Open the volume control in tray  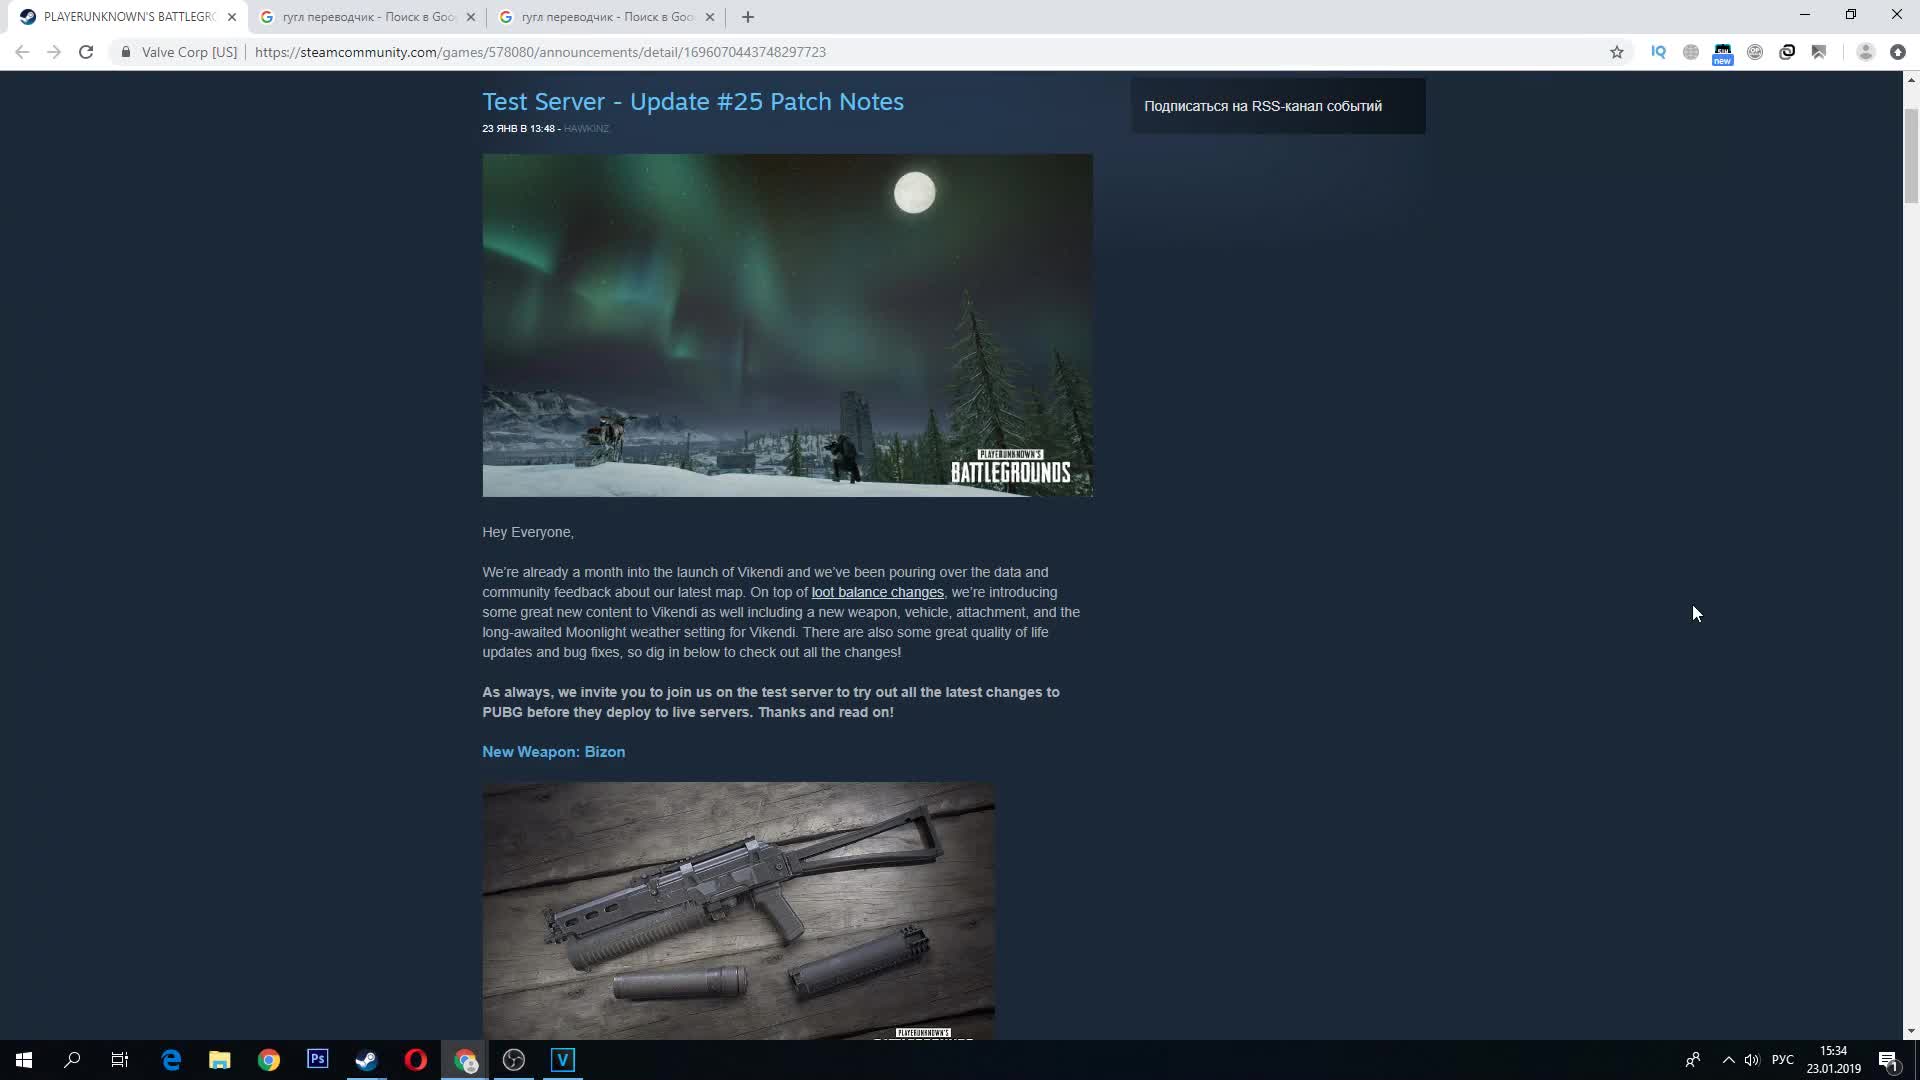[1752, 1060]
